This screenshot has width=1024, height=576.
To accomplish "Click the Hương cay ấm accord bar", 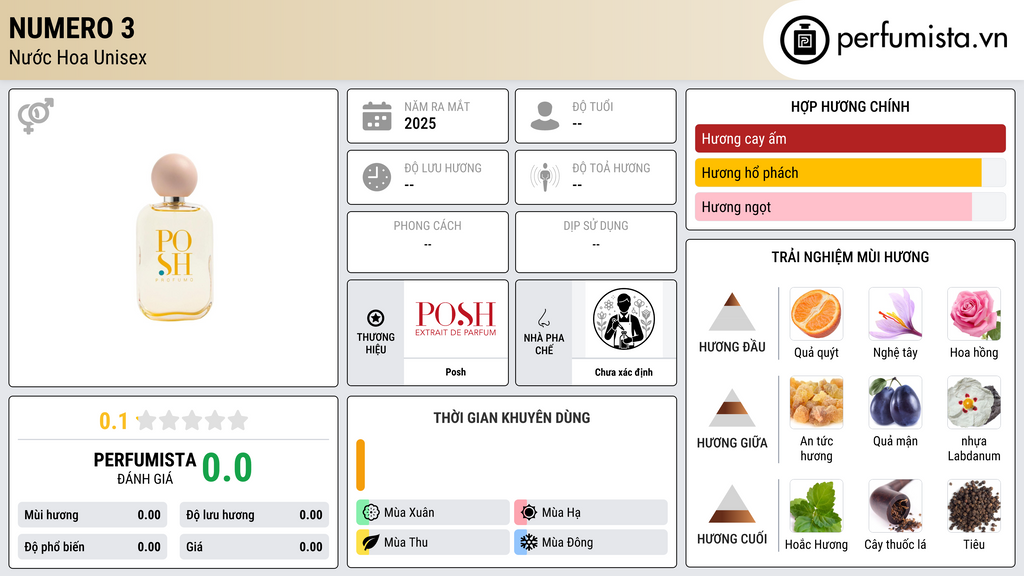I will 850,138.
